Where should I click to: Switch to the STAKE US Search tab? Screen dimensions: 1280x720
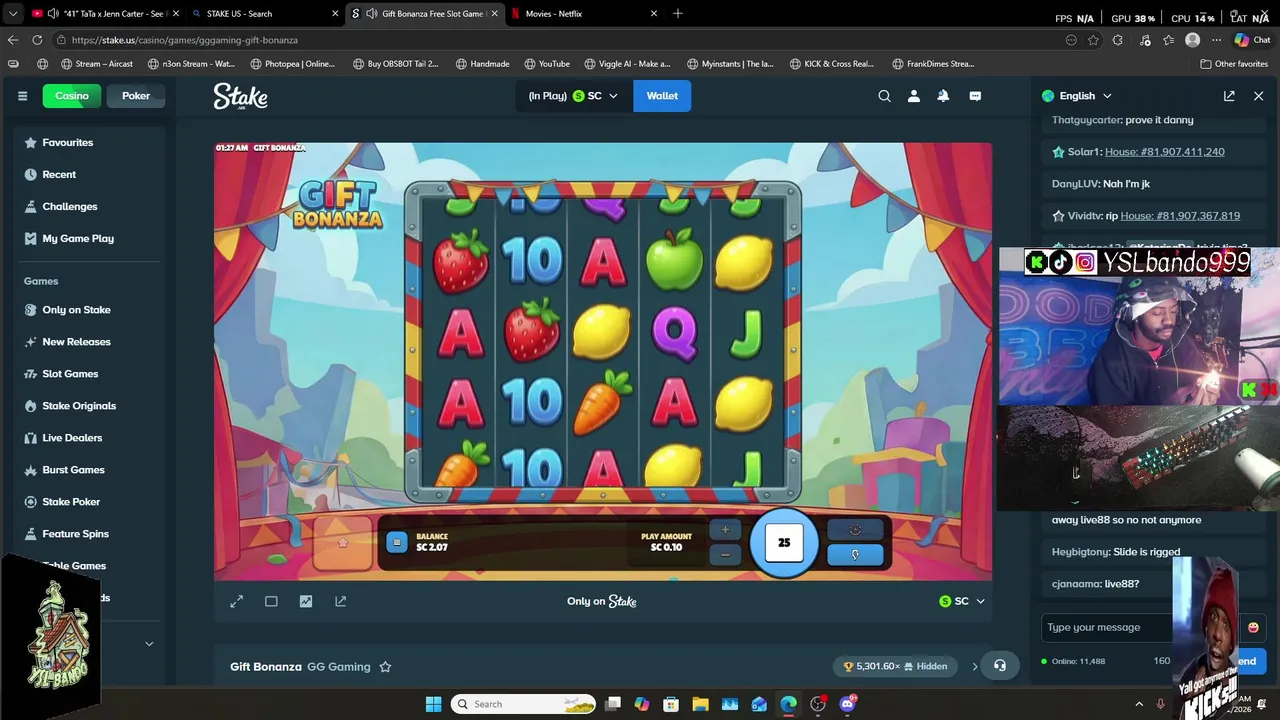click(265, 14)
